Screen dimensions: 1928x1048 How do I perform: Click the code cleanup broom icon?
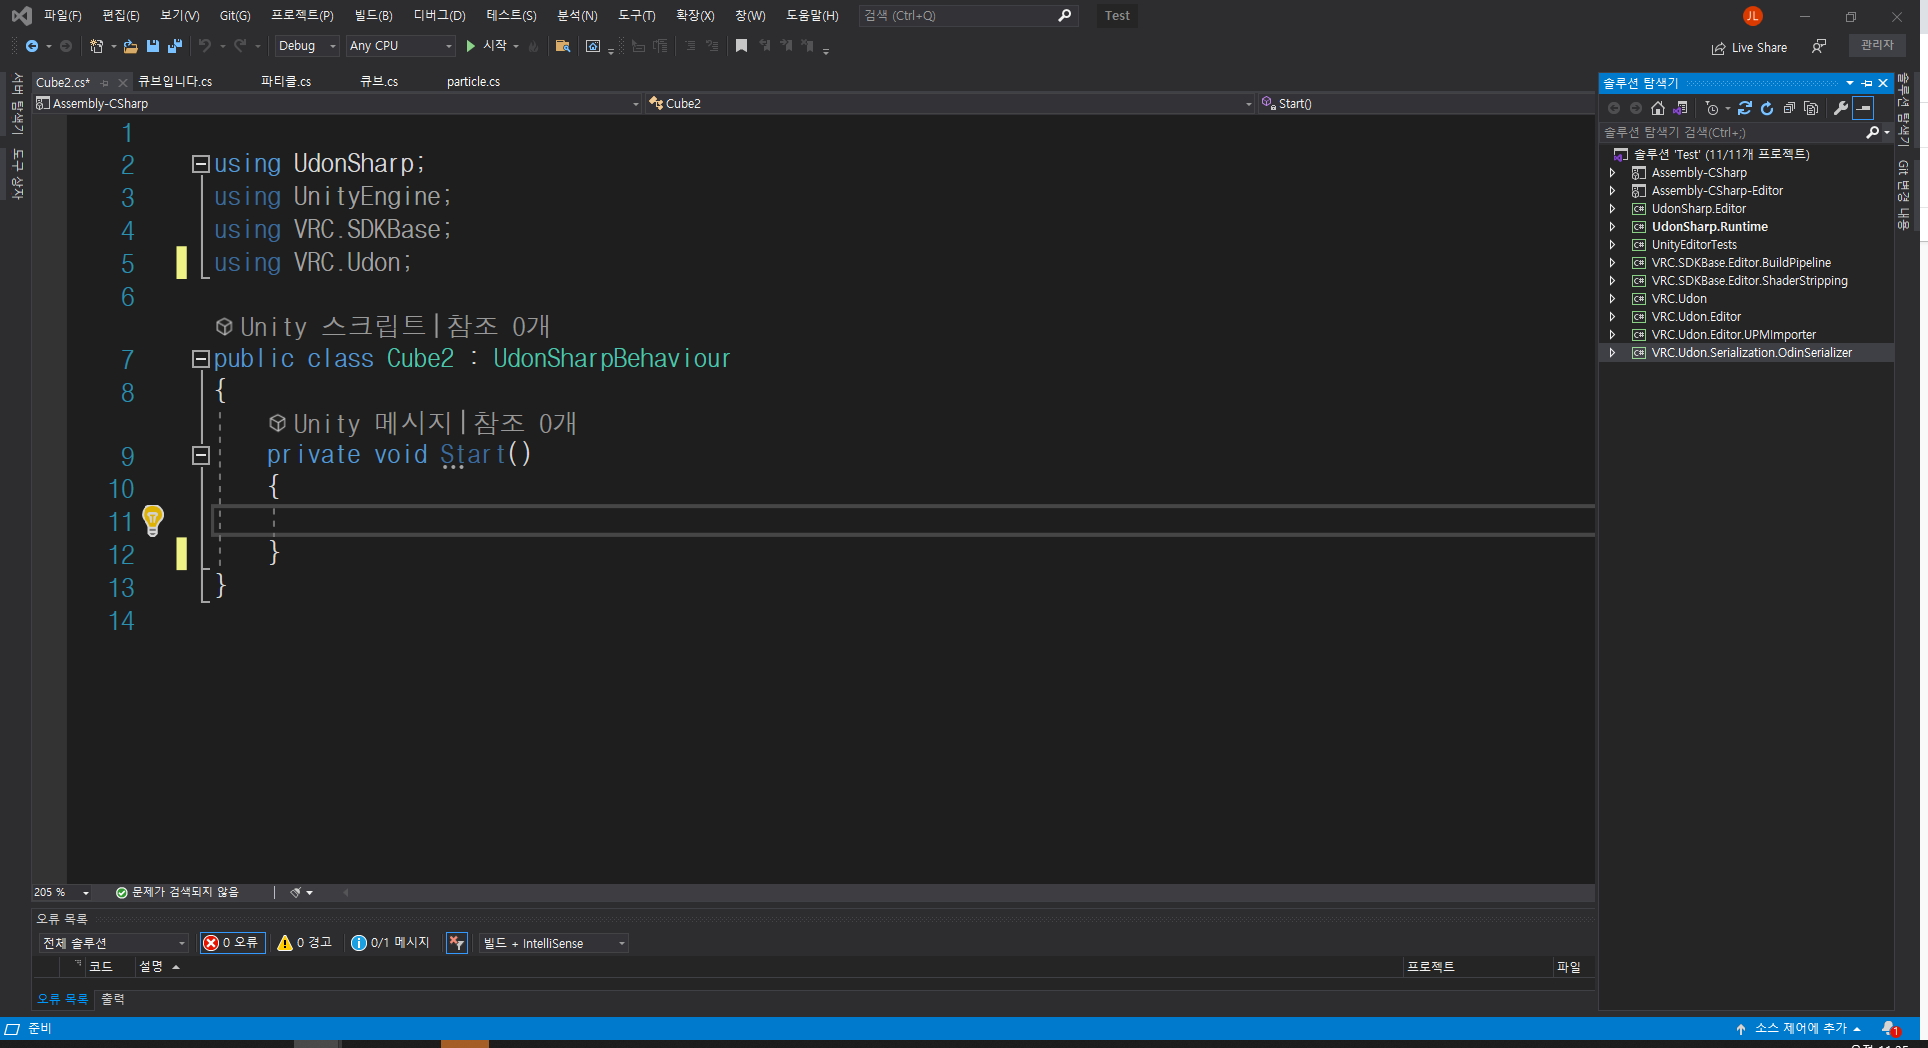(x=295, y=892)
